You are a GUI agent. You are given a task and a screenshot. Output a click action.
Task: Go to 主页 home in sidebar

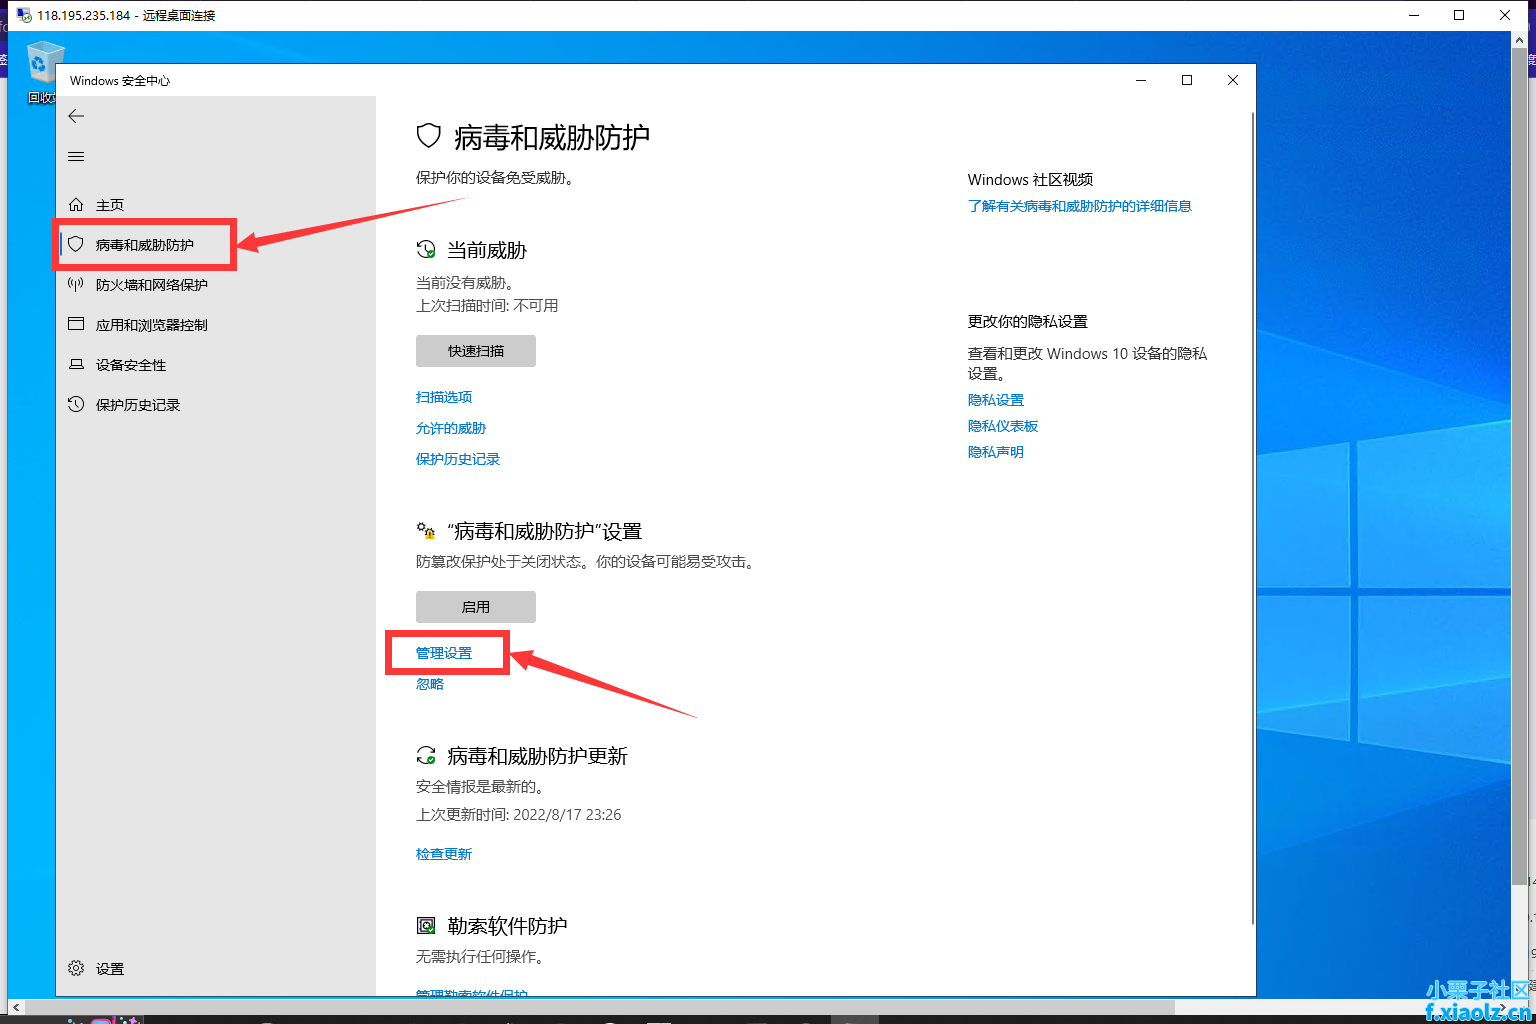109,205
